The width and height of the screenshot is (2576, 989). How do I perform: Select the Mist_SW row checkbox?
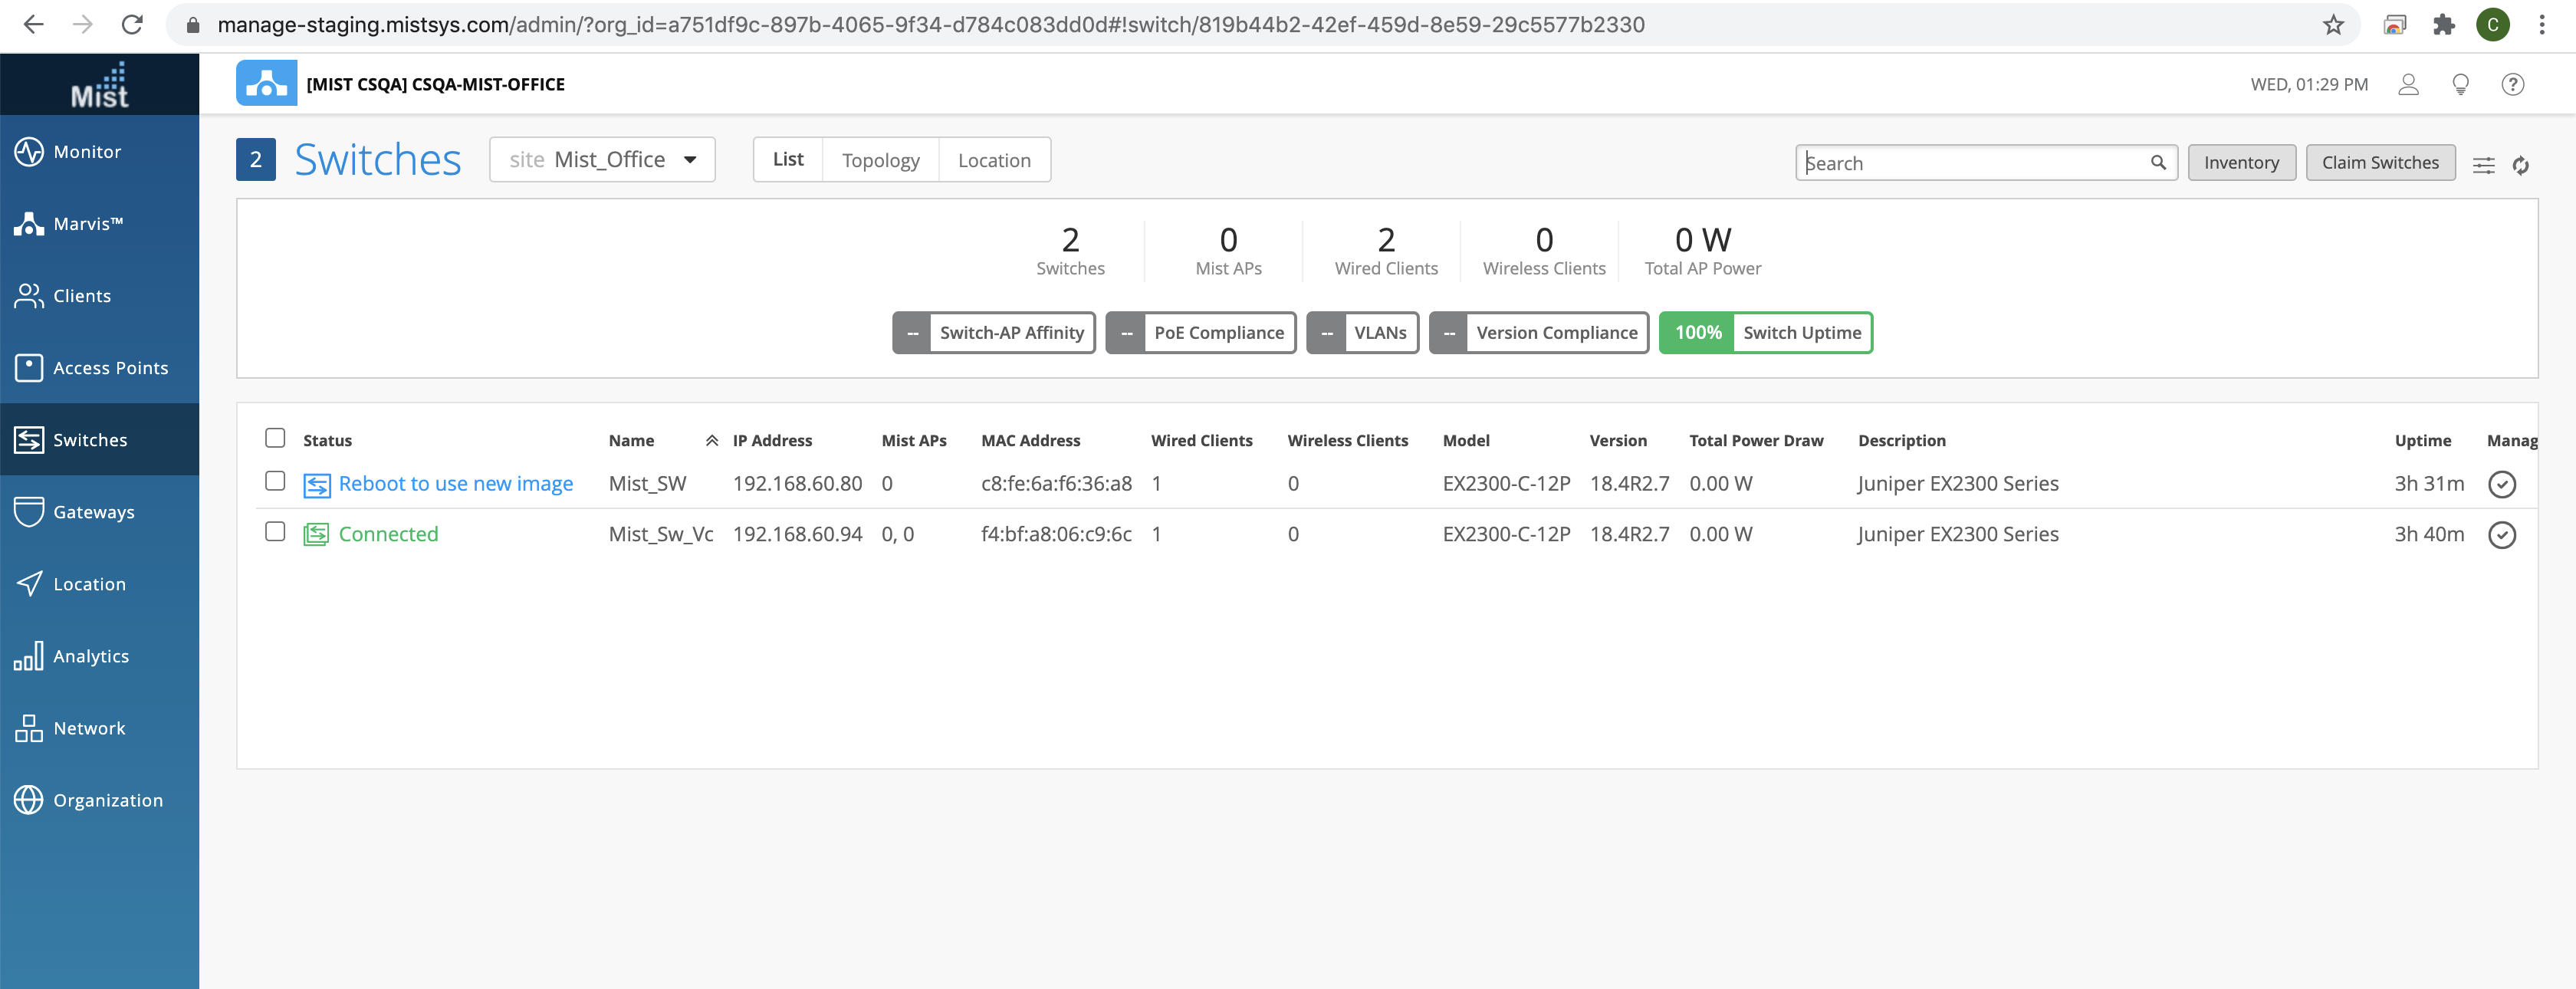(x=275, y=481)
